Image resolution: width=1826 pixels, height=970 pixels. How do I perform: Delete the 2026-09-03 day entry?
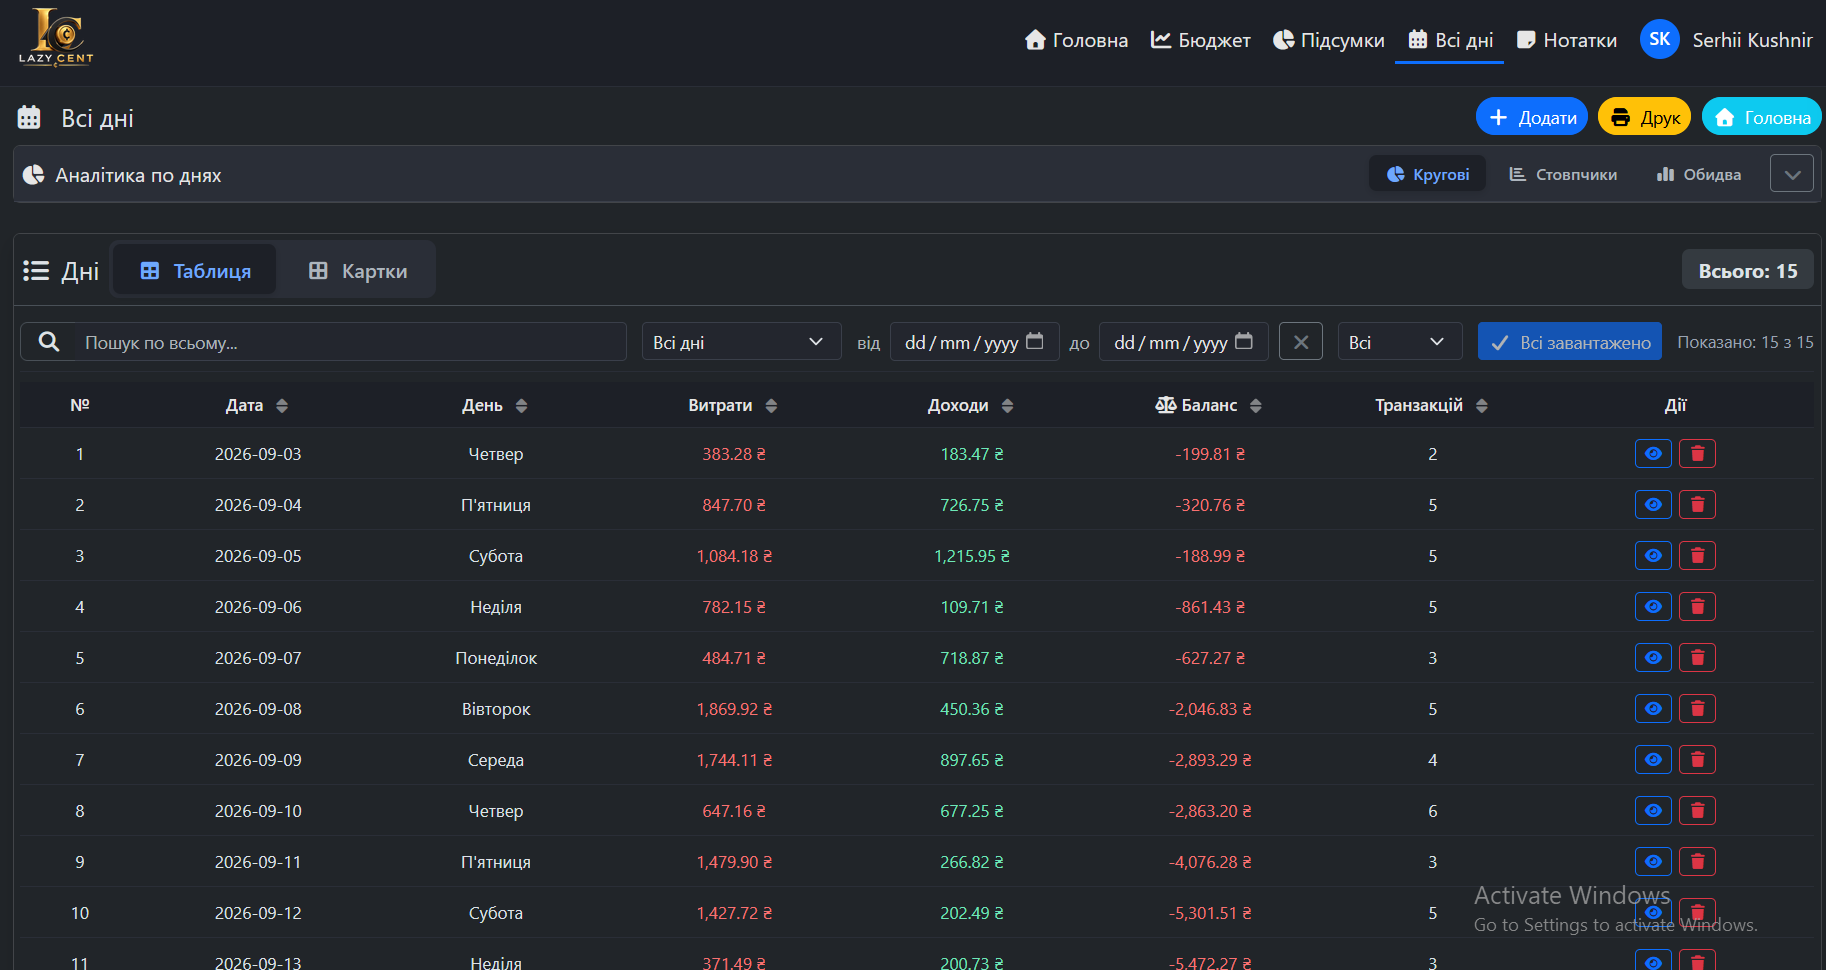[x=1697, y=454]
